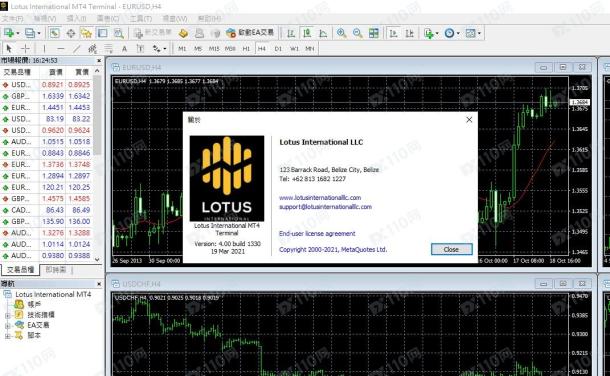
Task: Switch timeframe to H1
Action: 246,49
